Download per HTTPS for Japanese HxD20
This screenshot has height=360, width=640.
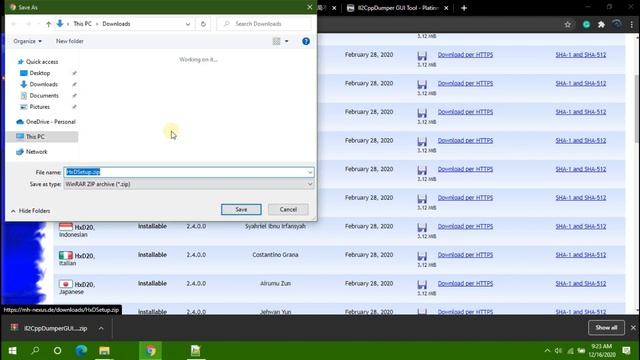pyautogui.click(x=465, y=284)
